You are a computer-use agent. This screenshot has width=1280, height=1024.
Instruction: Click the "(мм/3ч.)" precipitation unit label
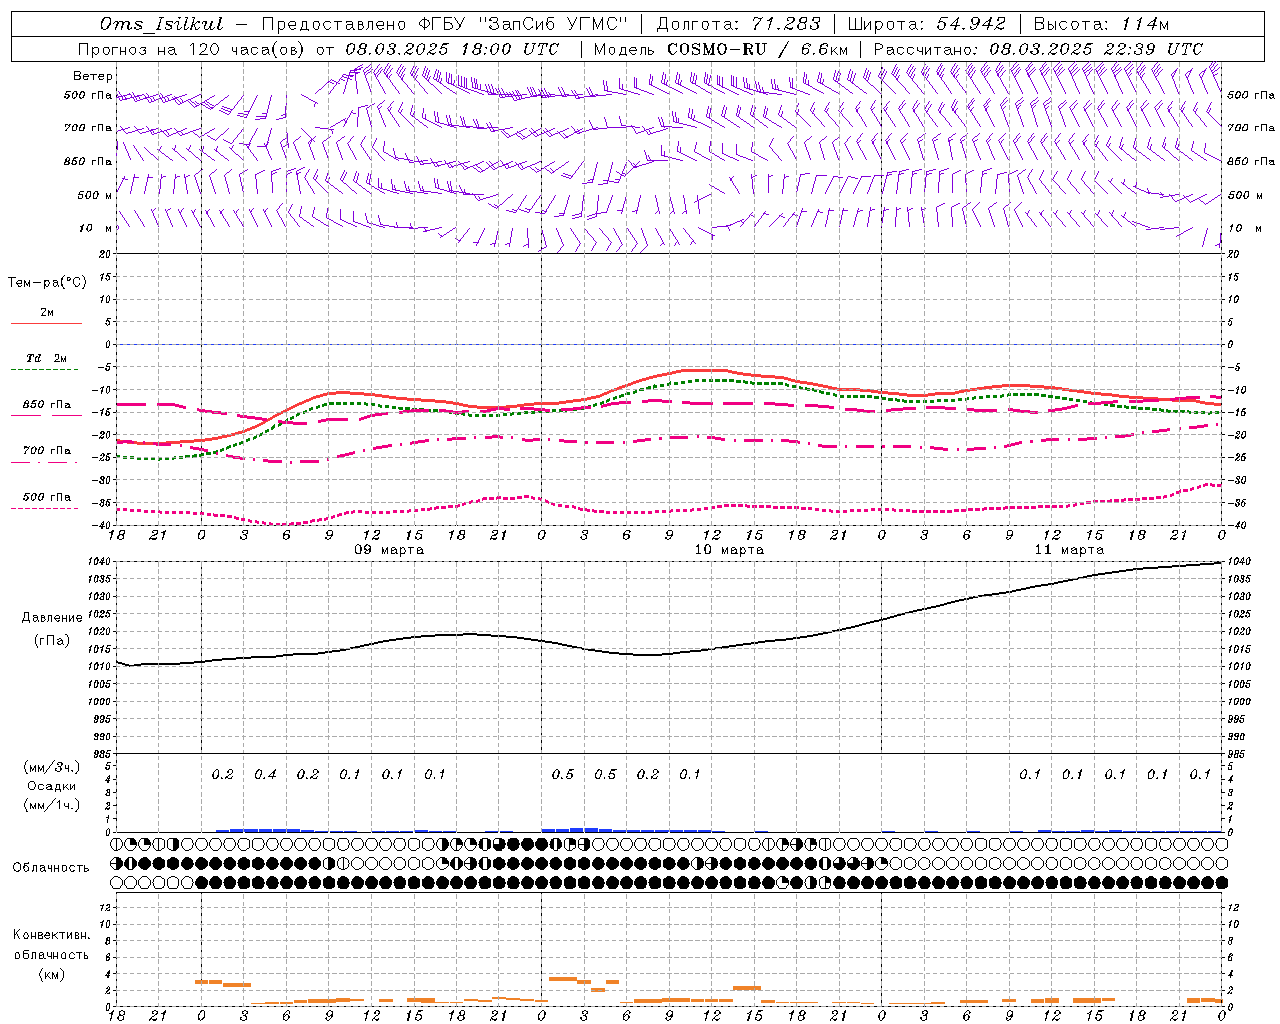[x=52, y=767]
